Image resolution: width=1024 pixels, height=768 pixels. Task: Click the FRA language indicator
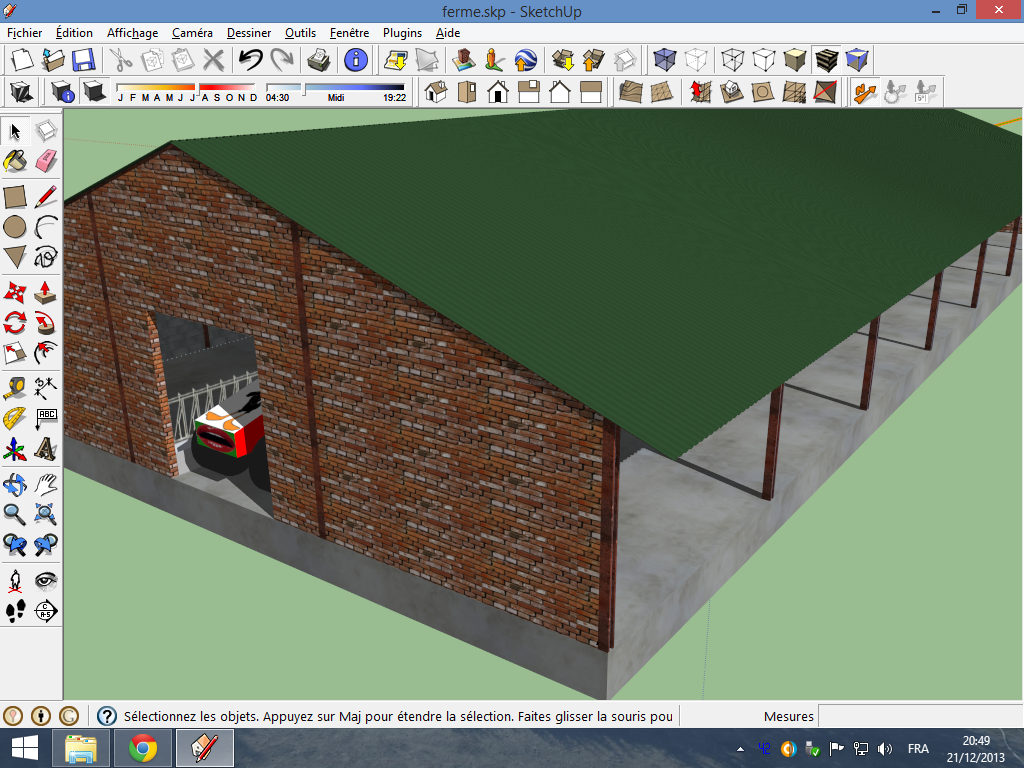pos(918,749)
